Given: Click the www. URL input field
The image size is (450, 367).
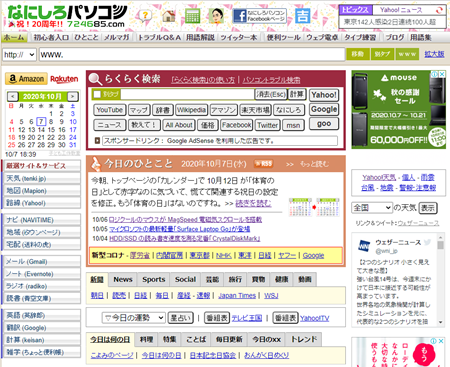Looking at the screenshot, I should 192,55.
